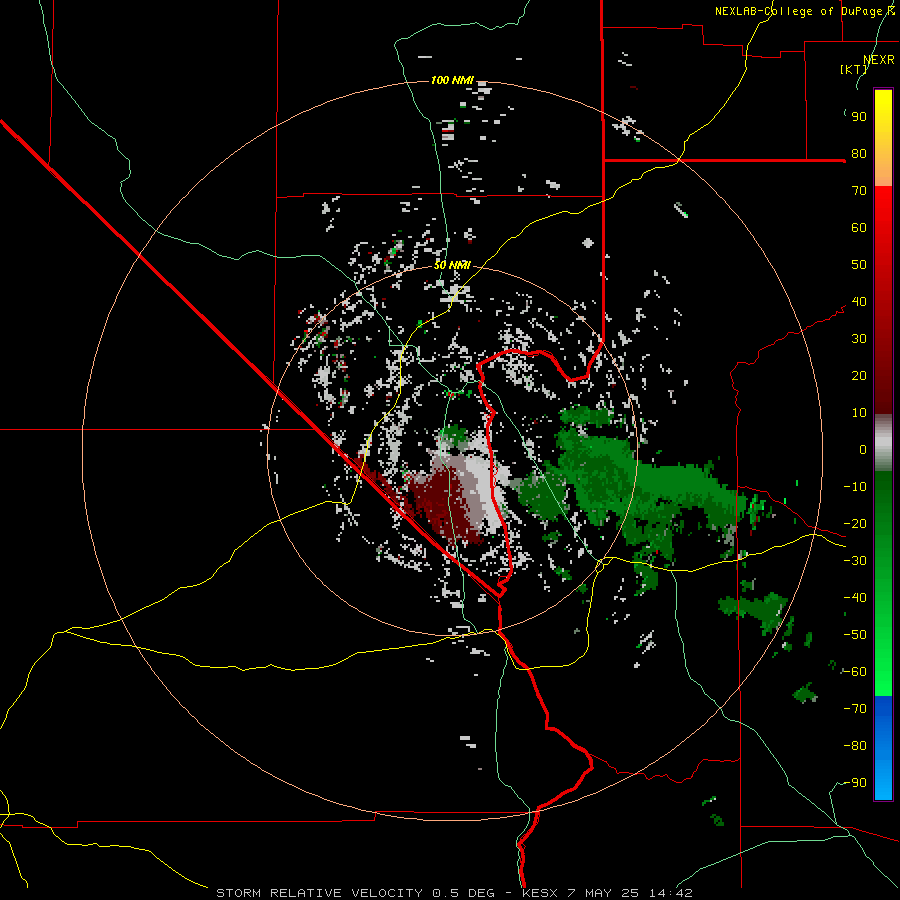Click the -20 value on velocity scale

[x=855, y=523]
